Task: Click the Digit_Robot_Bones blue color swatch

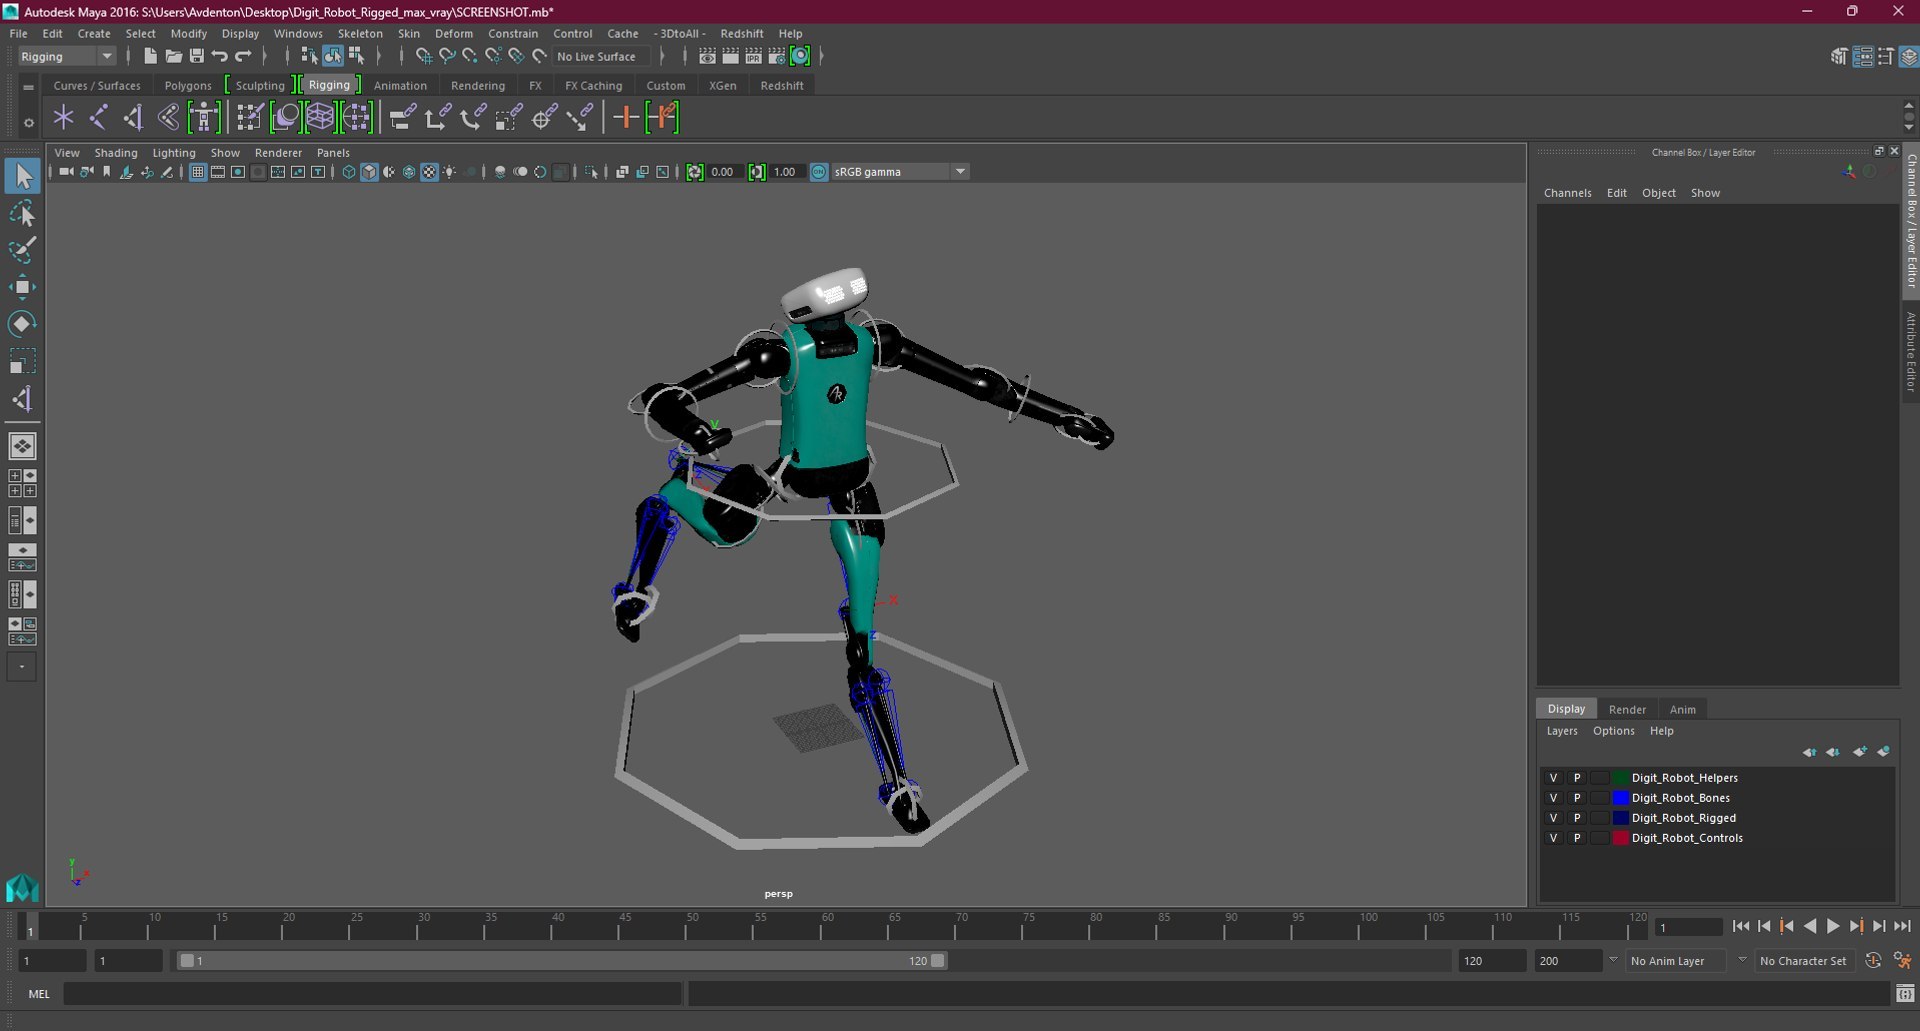Action: (x=1621, y=798)
